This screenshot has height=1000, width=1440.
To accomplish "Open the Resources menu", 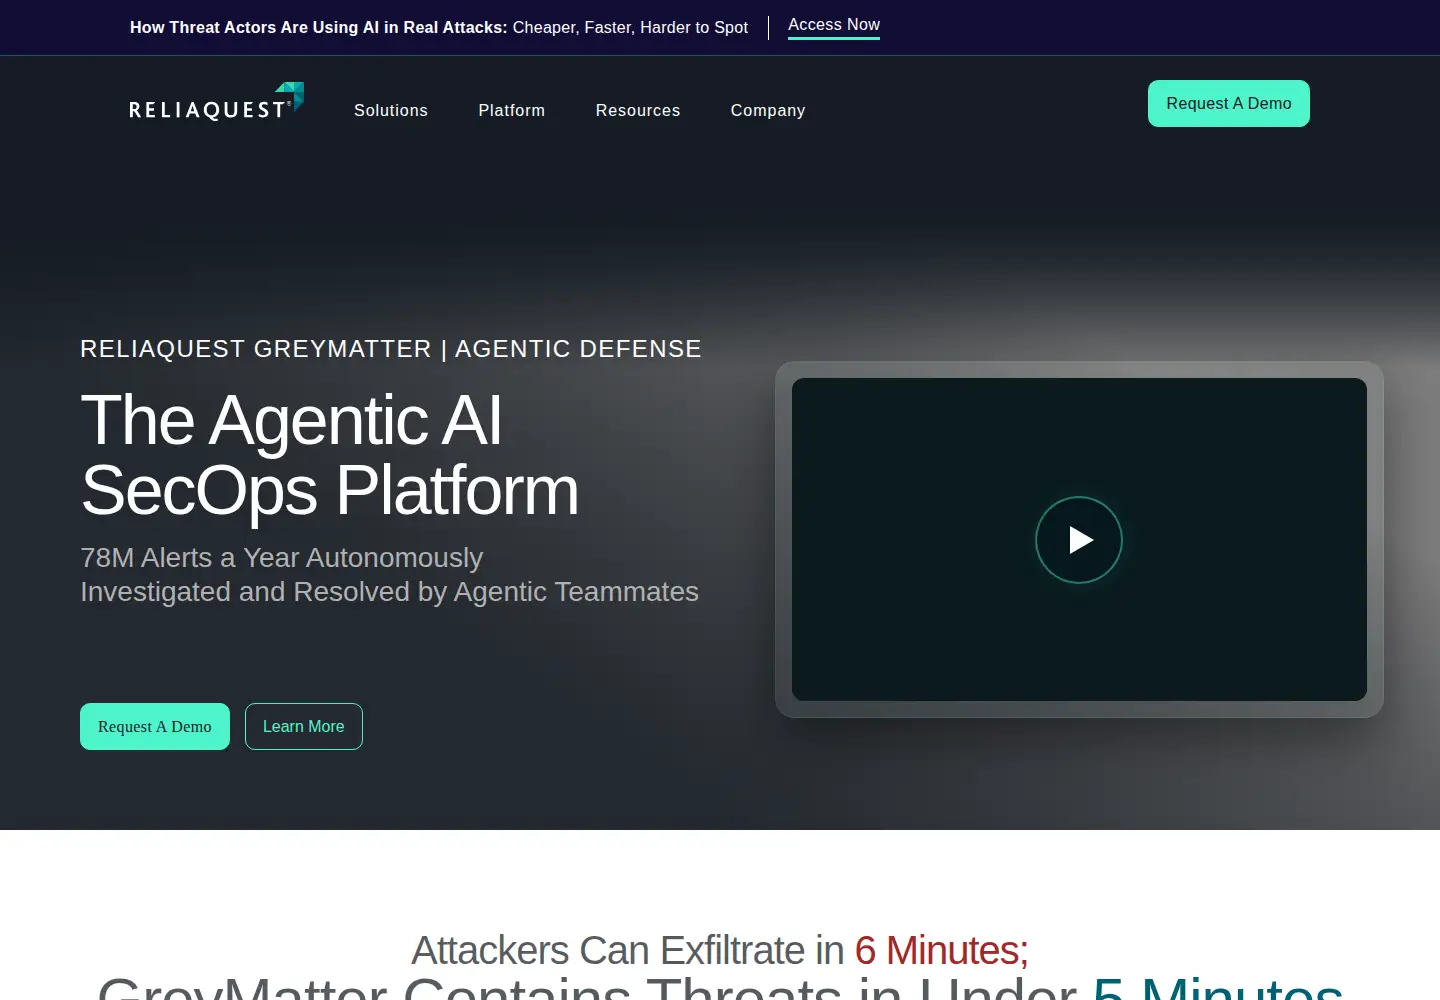I will [x=638, y=110].
